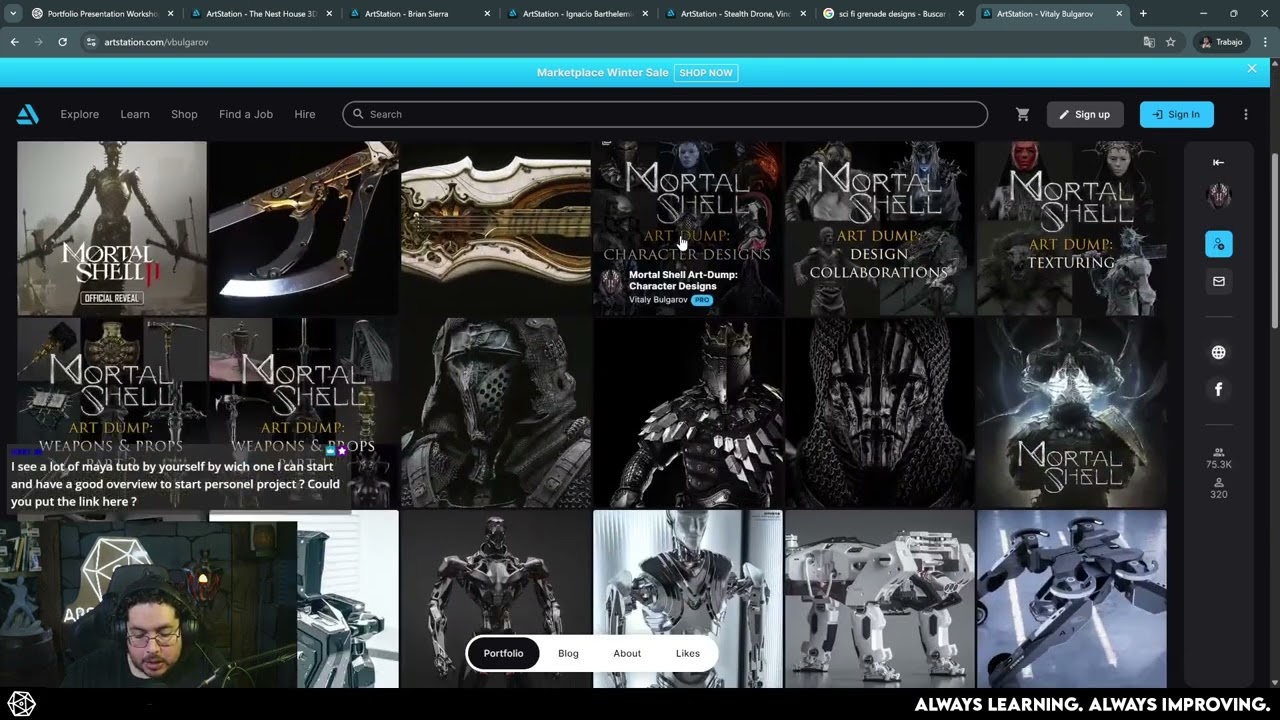Close the Vitaly Bulgarov tab
The width and height of the screenshot is (1280, 720).
1119,14
